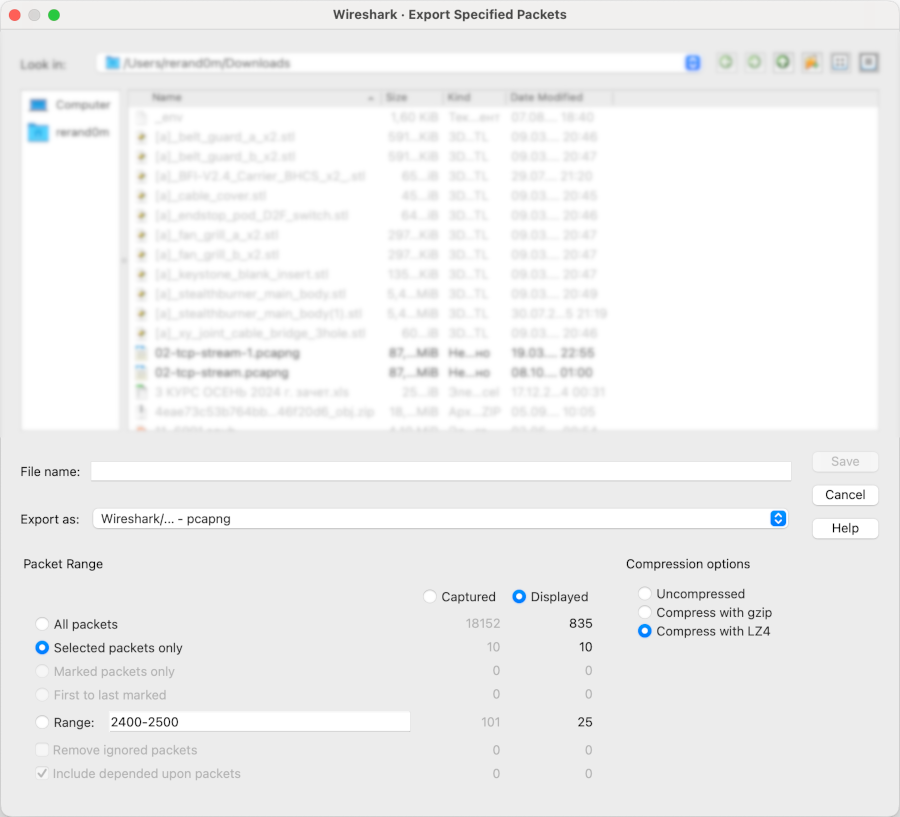Click the Look in path text /Users/rerand0m/Downloads

point(207,63)
